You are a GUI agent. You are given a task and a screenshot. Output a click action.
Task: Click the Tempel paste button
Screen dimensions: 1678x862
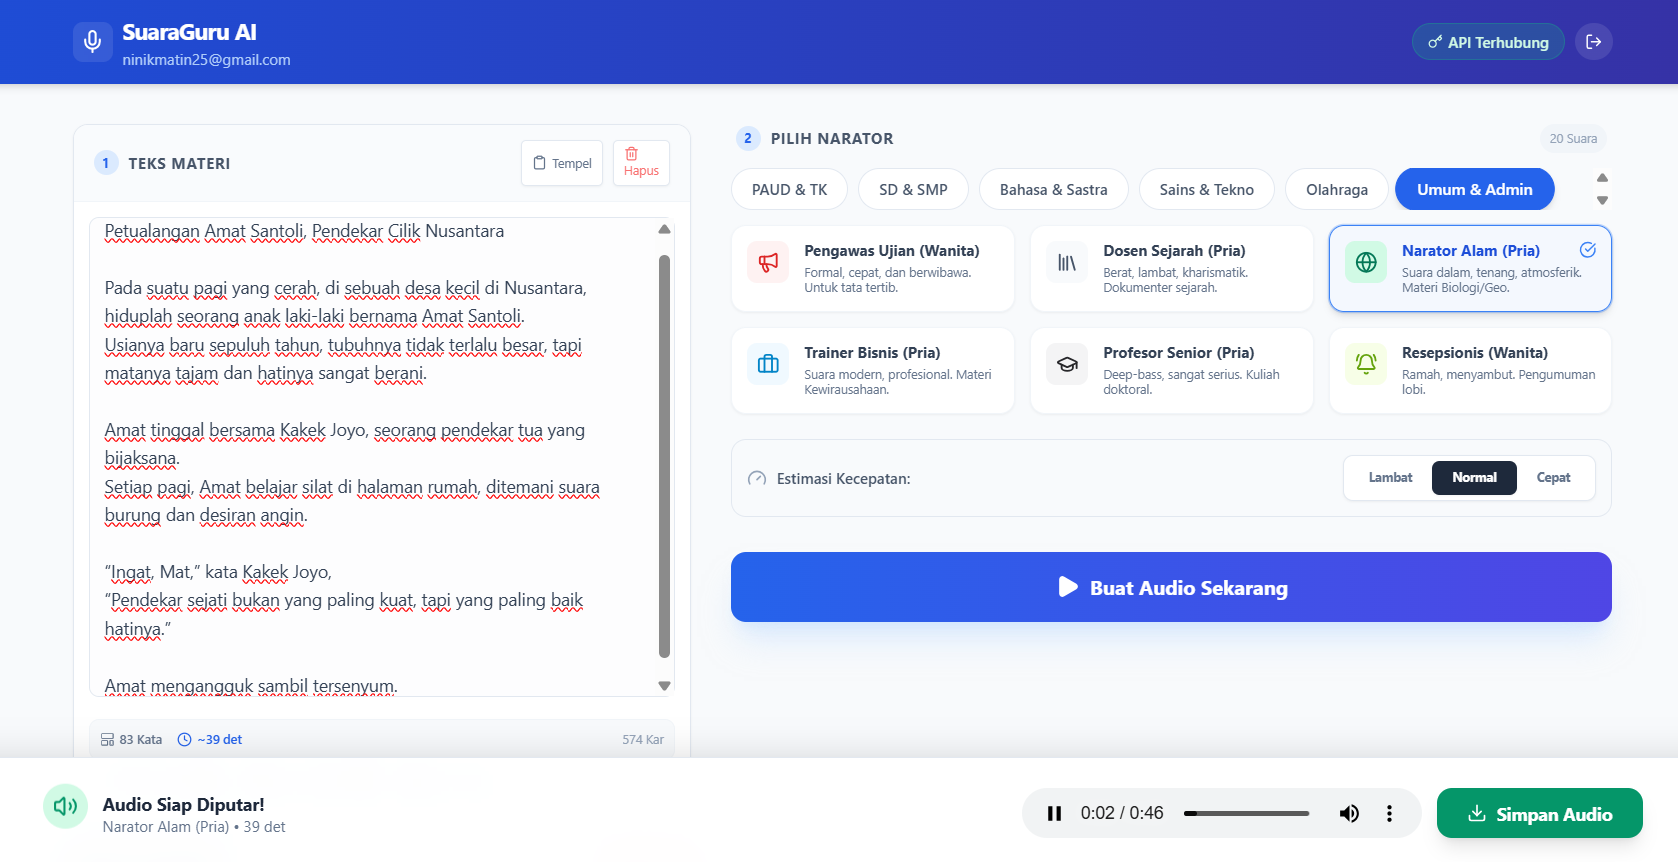point(562,163)
